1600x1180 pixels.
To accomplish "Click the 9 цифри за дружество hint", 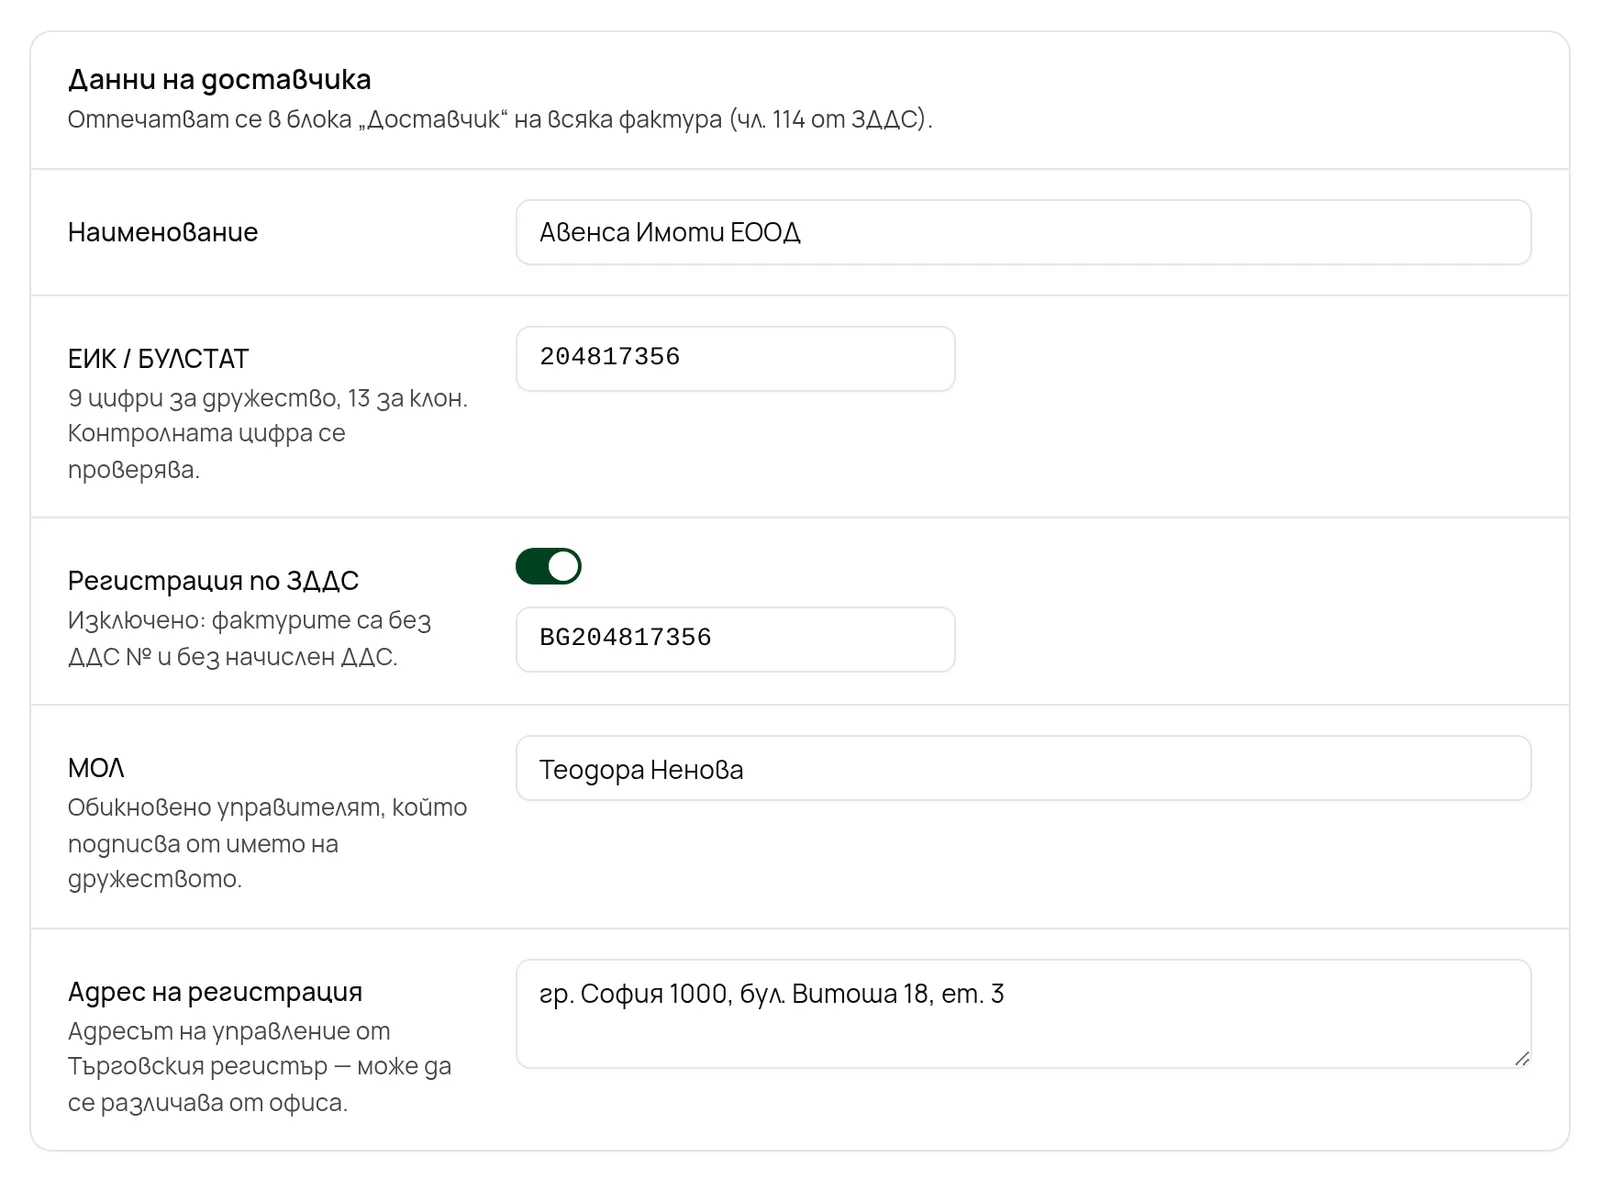I will 204,398.
